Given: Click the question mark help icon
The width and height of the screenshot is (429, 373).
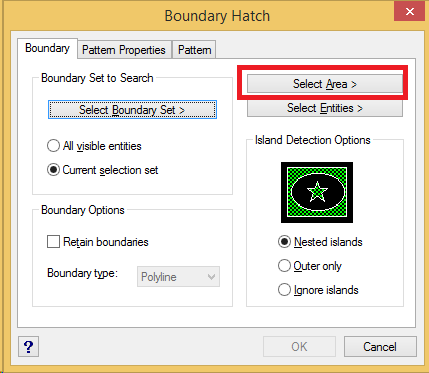Looking at the screenshot, I should point(28,347).
